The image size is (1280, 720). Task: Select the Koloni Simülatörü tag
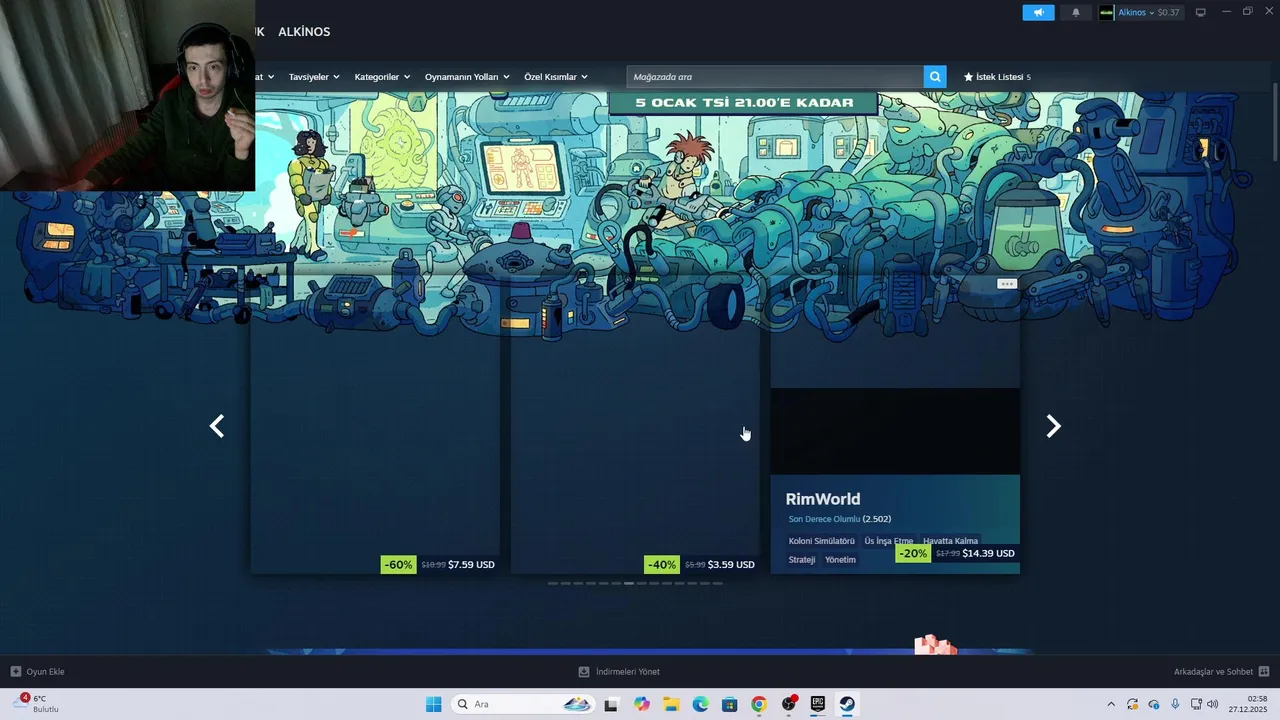[822, 541]
